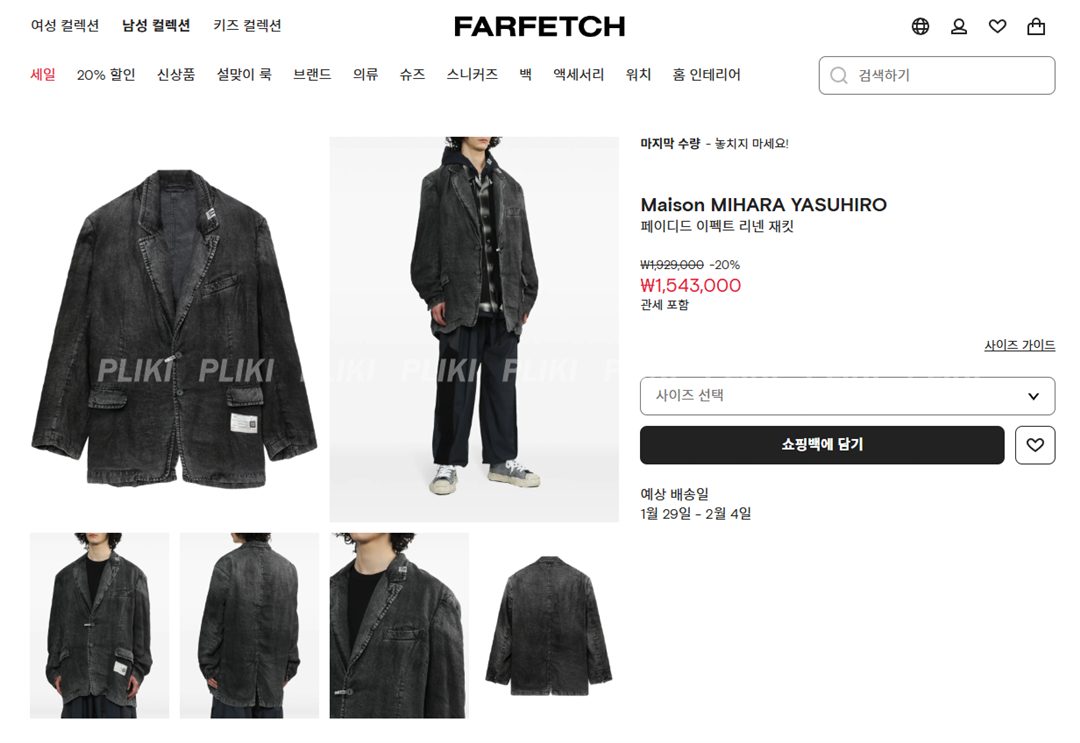The width and height of the screenshot is (1080, 743).
Task: Open the shopping bag icon
Action: (1036, 26)
